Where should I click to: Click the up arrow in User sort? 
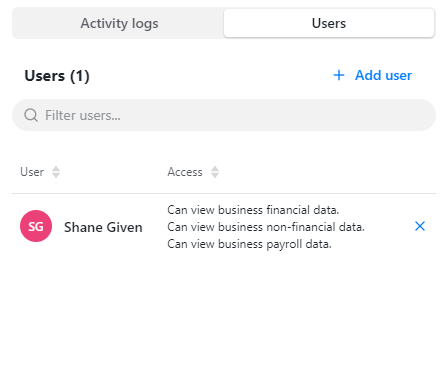[x=56, y=169]
